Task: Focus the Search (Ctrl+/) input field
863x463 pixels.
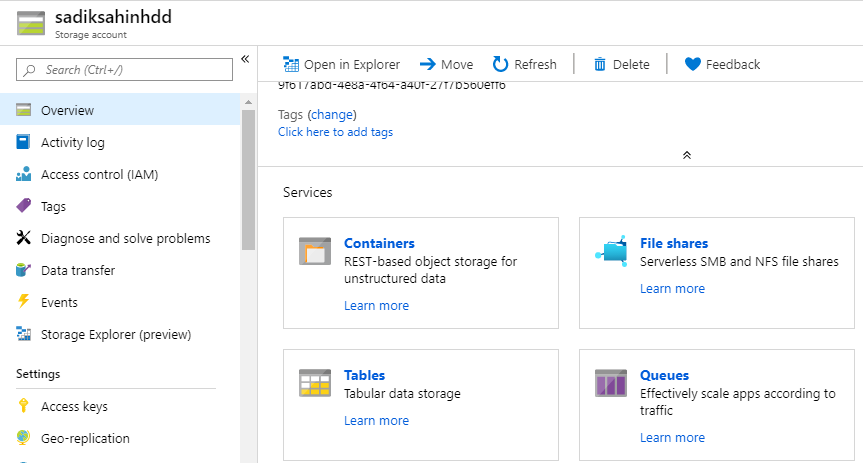Action: coord(124,69)
